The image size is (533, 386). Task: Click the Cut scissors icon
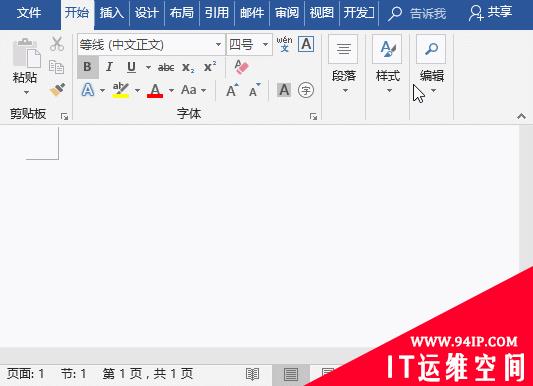tap(57, 44)
